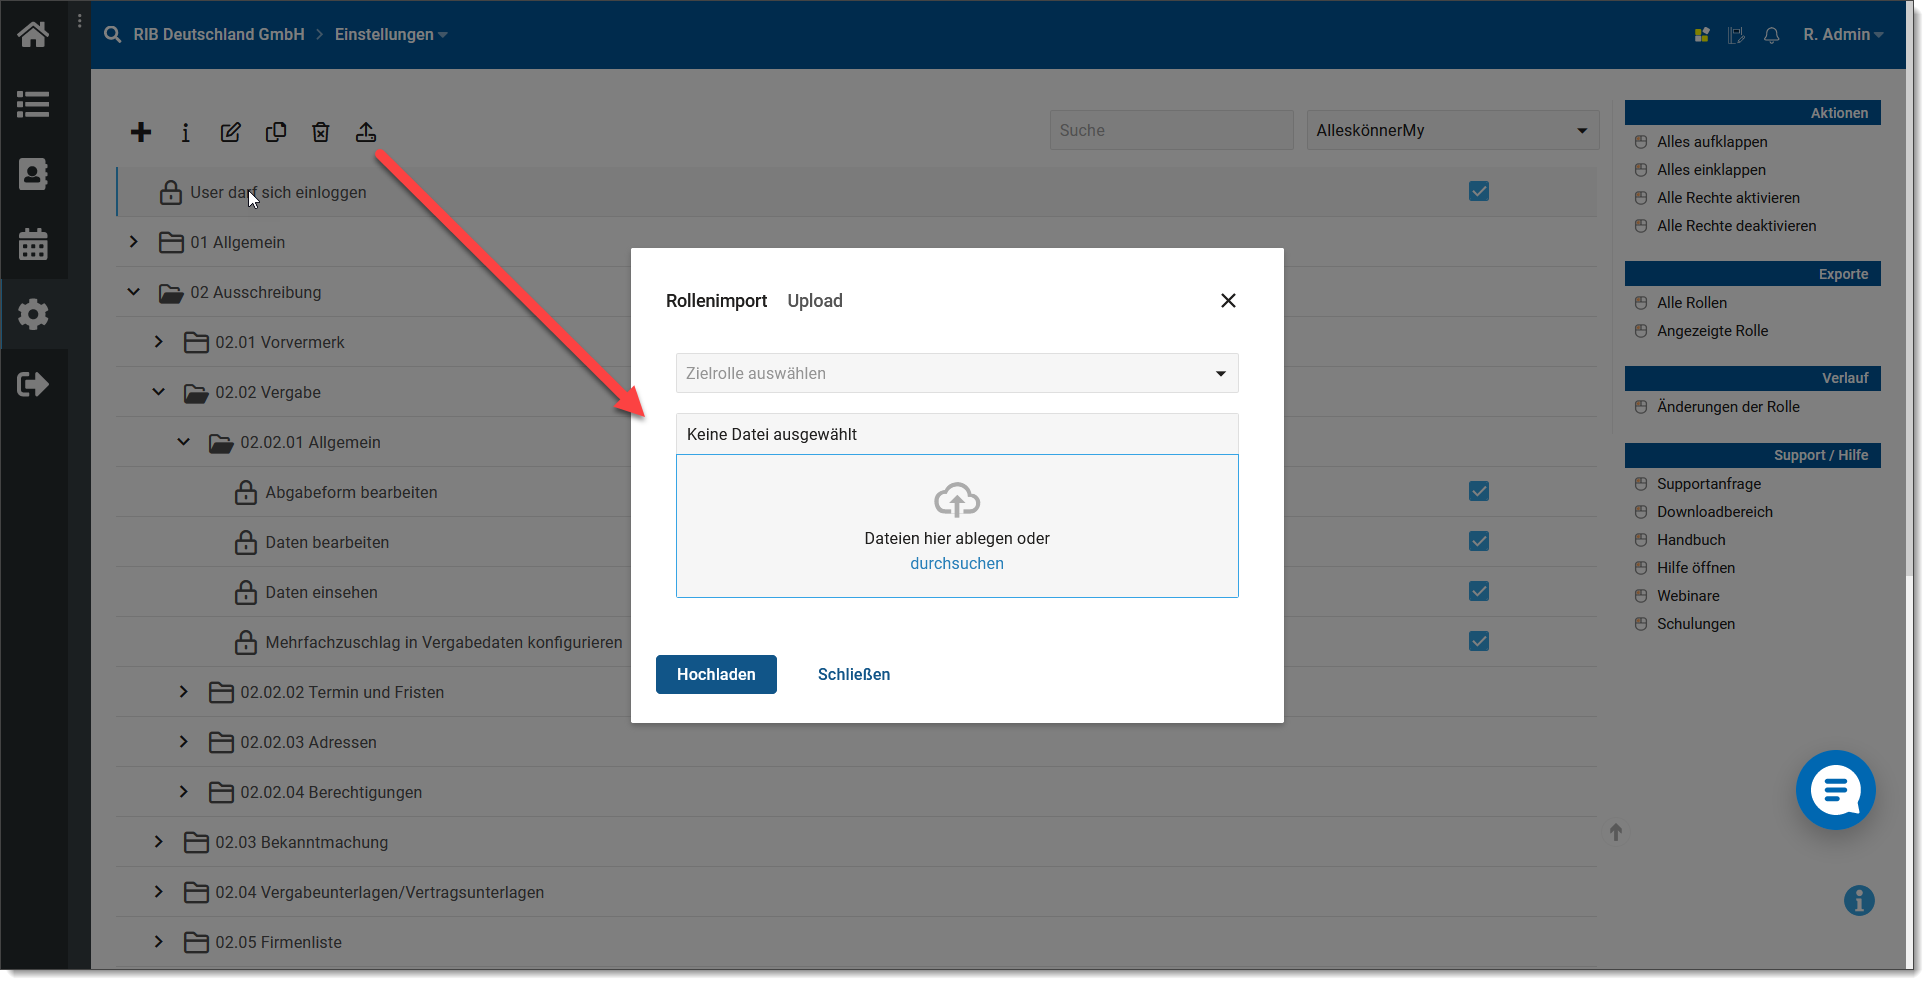Viewport: 1929px width, 985px height.
Task: Expand '02.02.04 Berechtigungen' folder
Action: click(x=184, y=792)
